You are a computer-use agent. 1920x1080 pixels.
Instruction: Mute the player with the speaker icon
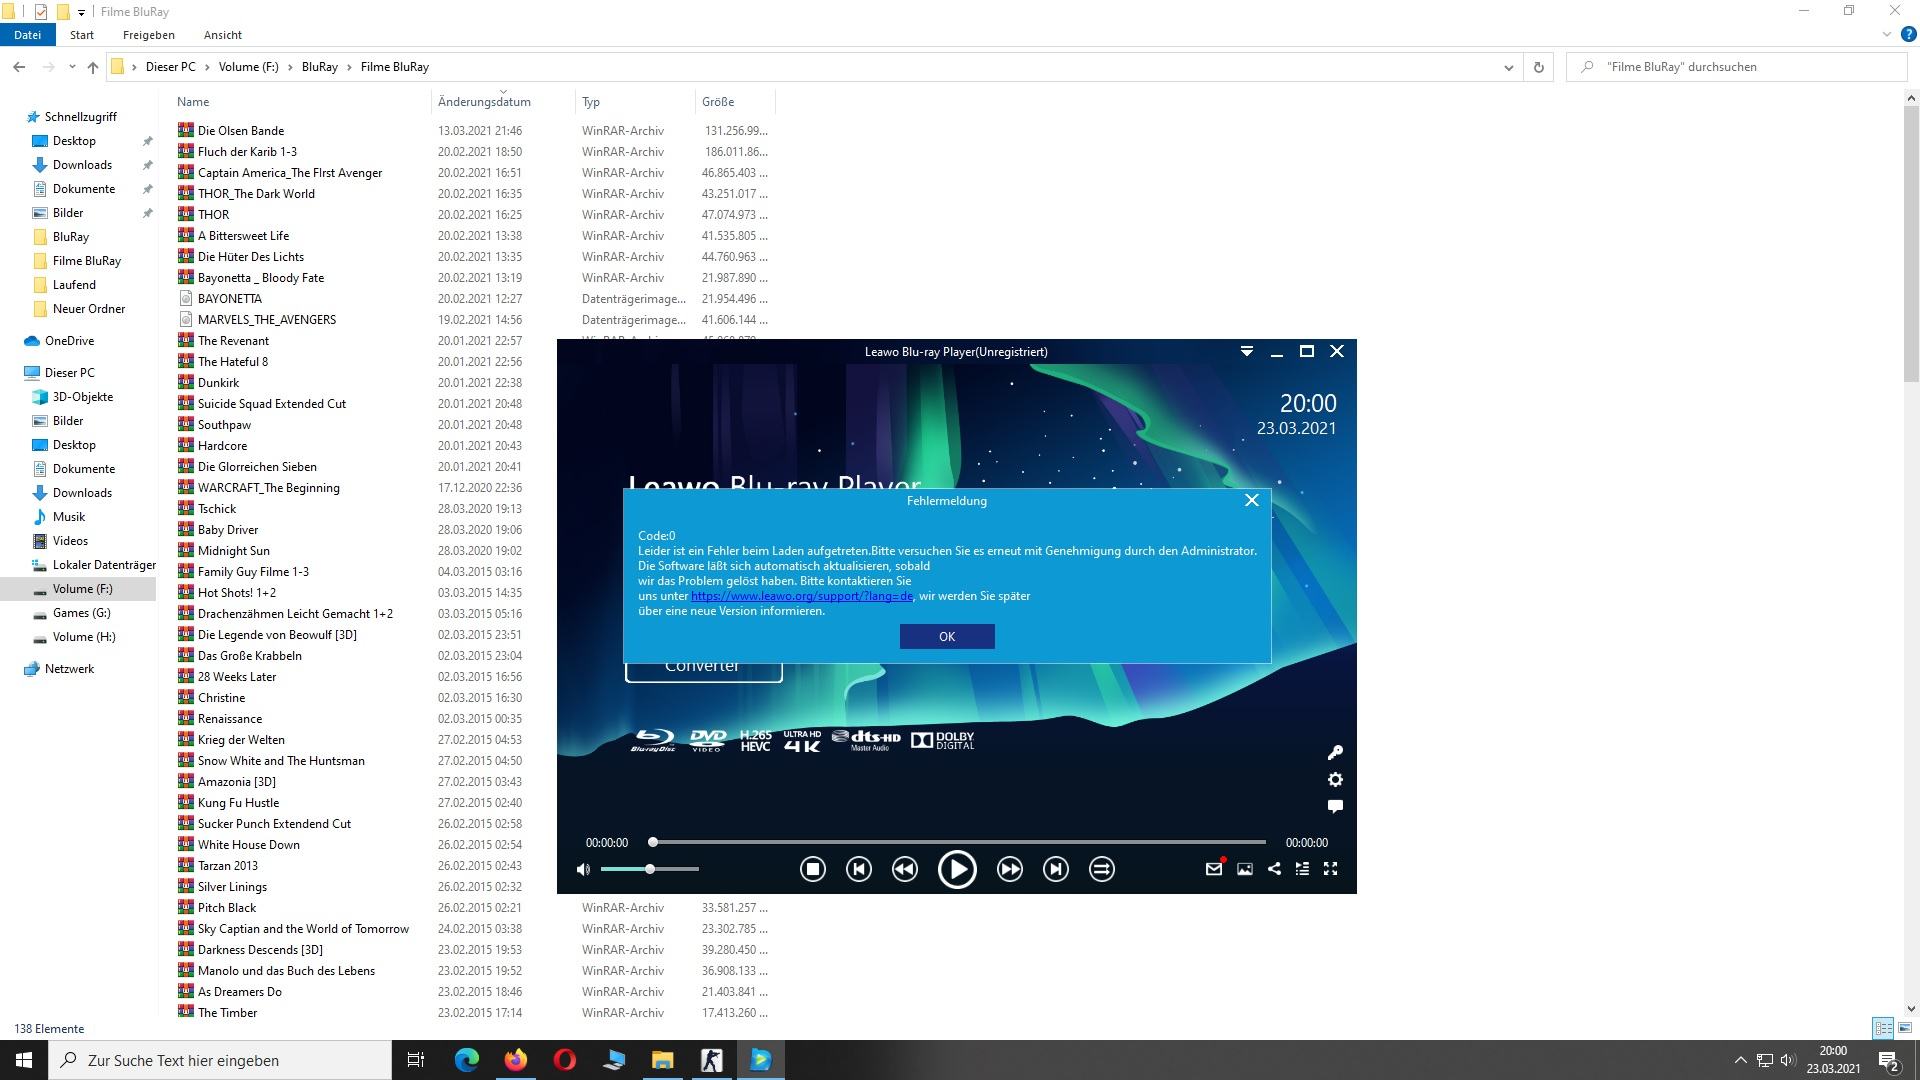(x=584, y=869)
